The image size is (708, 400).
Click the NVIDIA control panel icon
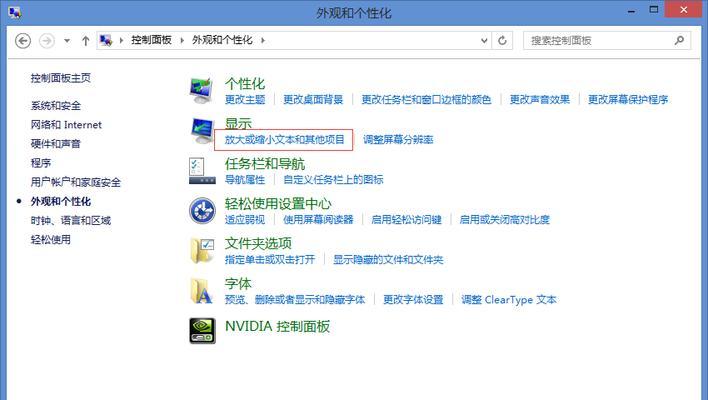point(202,330)
